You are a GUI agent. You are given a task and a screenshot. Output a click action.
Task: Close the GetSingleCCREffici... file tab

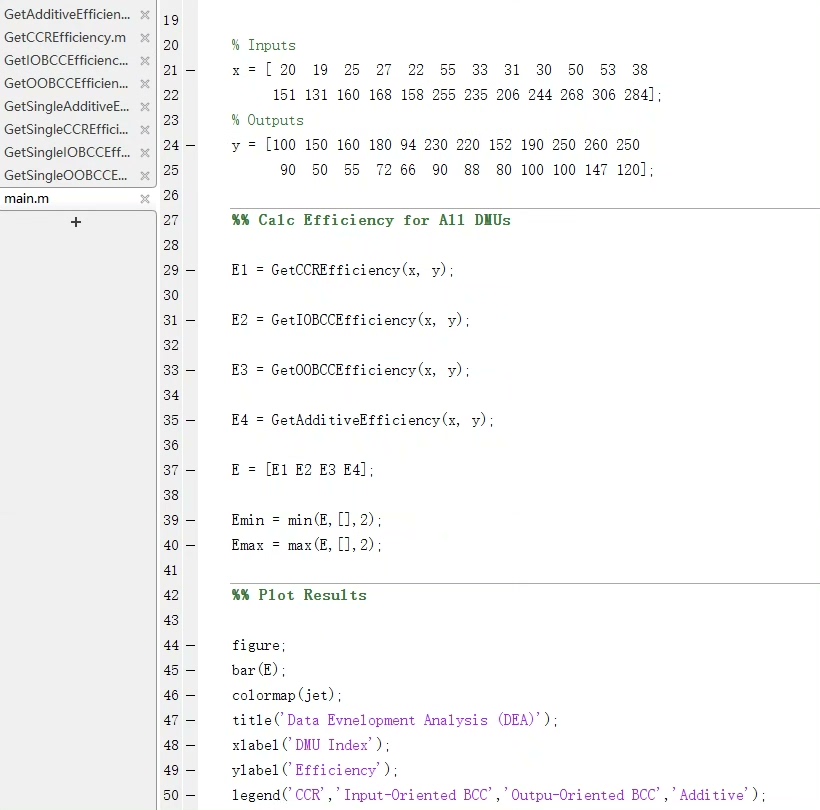(145, 130)
